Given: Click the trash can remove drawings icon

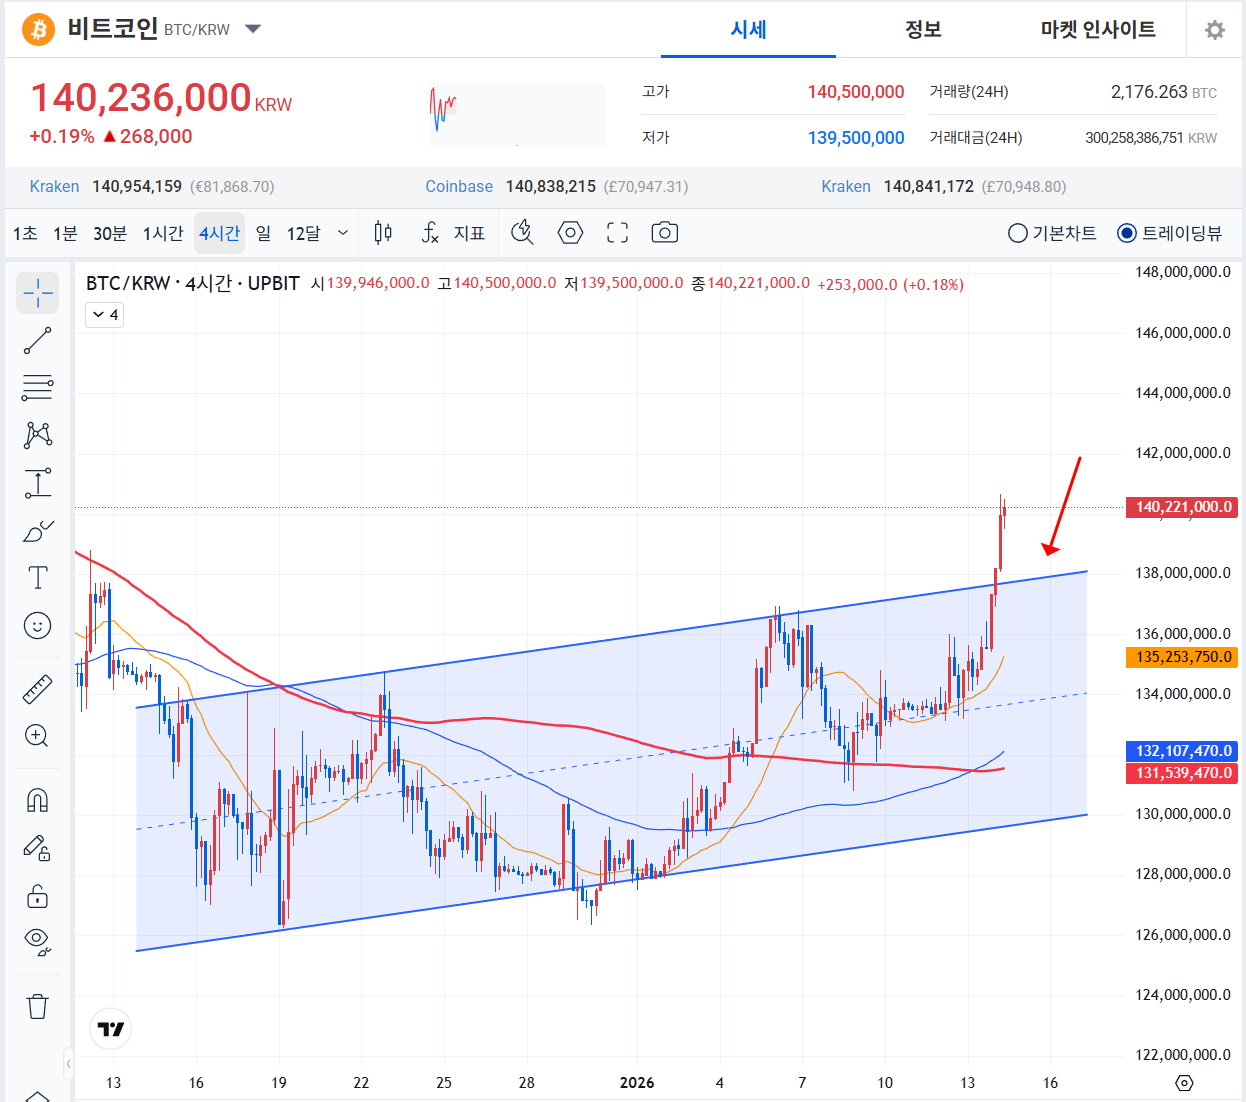Looking at the screenshot, I should pyautogui.click(x=38, y=1006).
